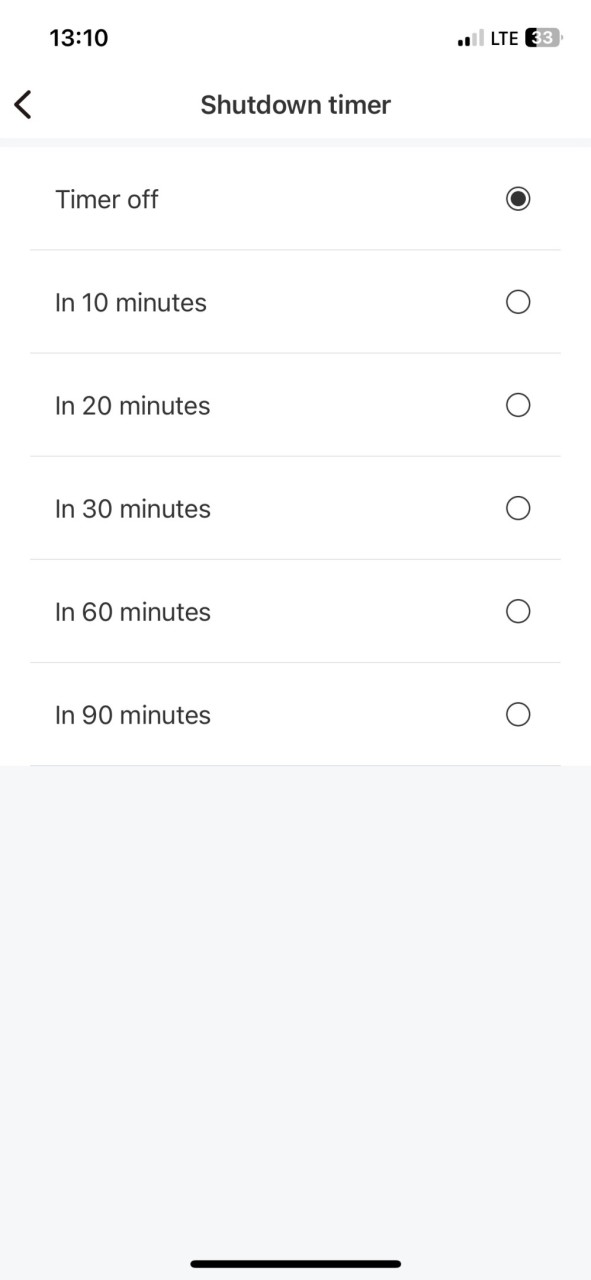This screenshot has width=591, height=1280.
Task: Select the In 30 minutes radio button
Action: click(518, 508)
